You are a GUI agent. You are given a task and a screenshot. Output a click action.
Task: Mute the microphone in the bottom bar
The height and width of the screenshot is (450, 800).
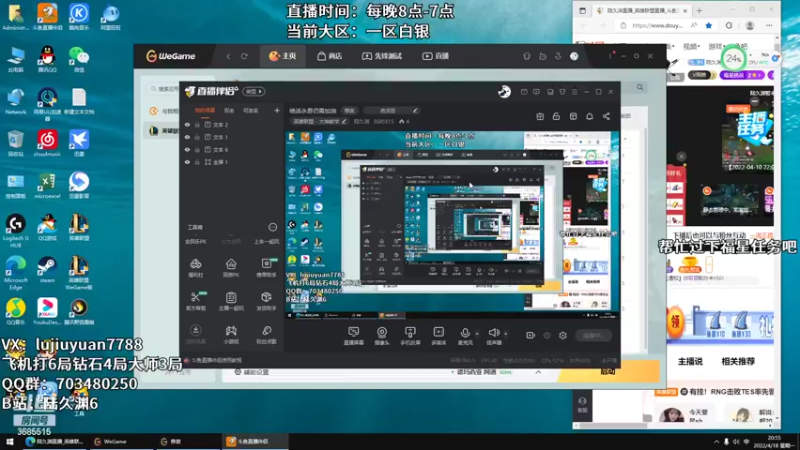[465, 333]
